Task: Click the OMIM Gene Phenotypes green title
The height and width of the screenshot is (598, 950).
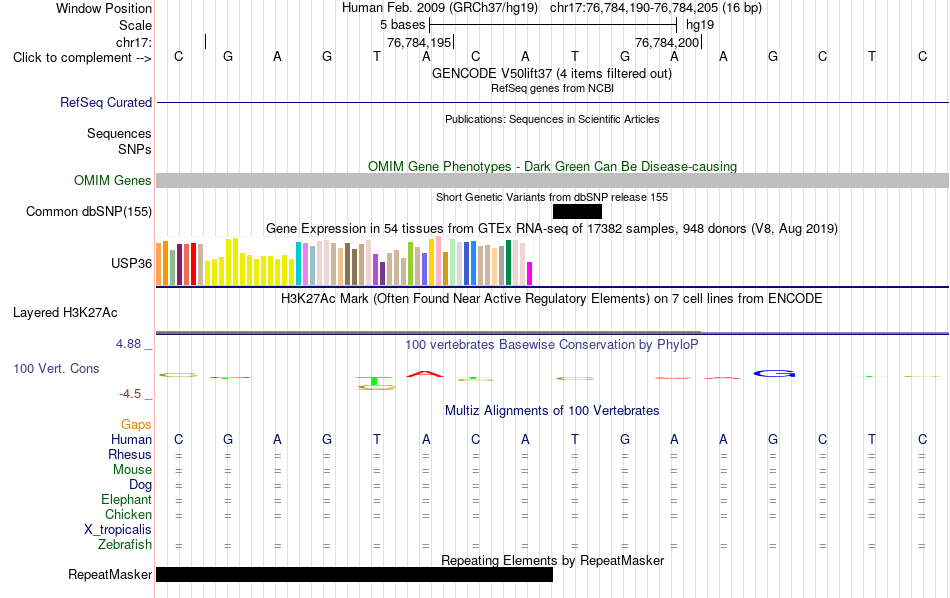Action: click(x=553, y=167)
